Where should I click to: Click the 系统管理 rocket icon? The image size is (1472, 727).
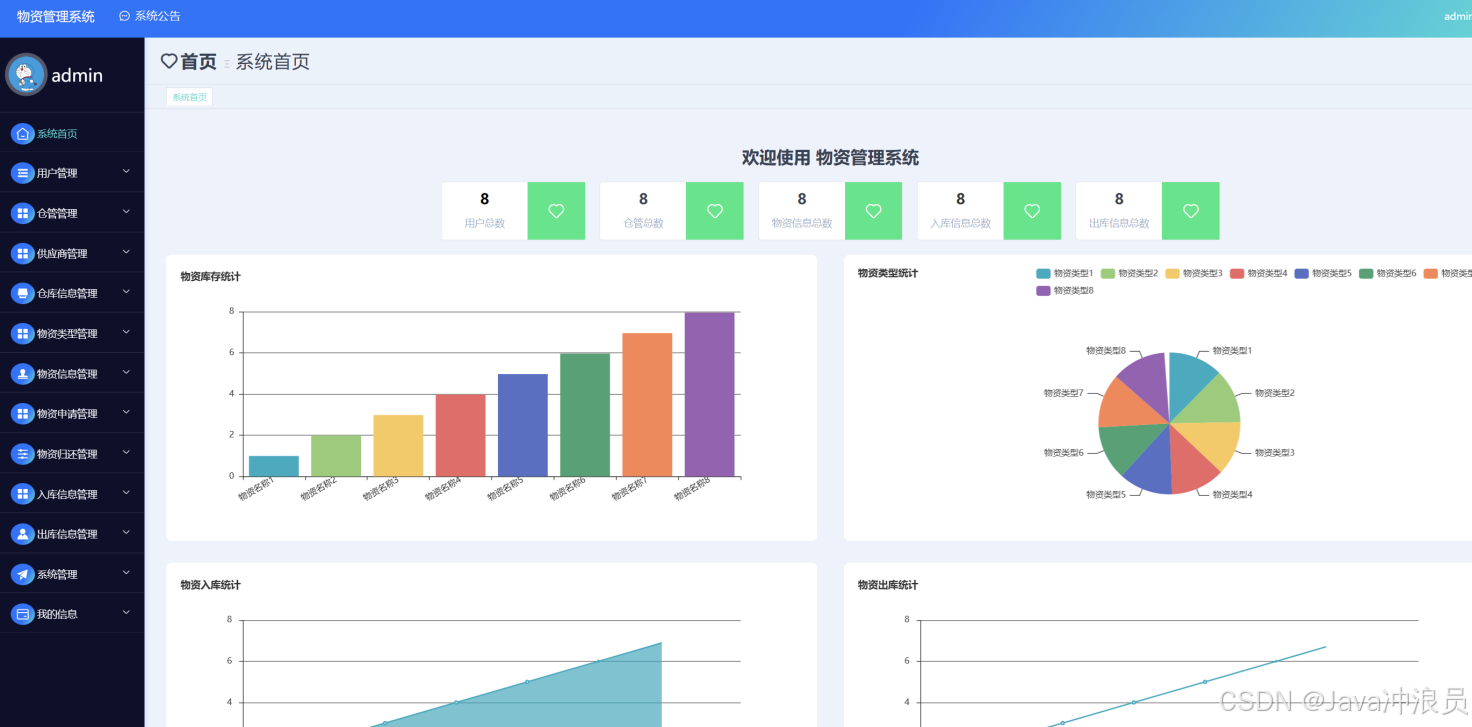[x=22, y=573]
